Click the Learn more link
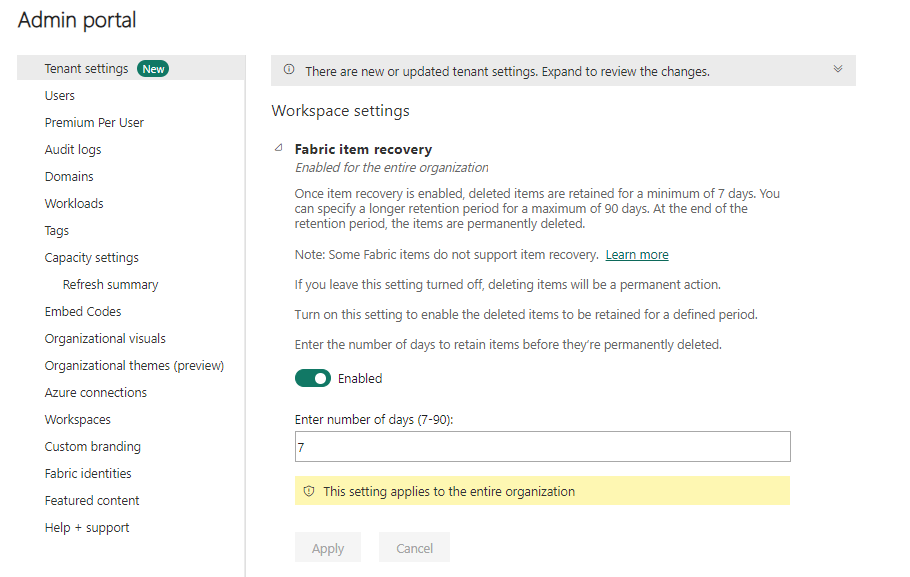The image size is (910, 577). pos(637,255)
